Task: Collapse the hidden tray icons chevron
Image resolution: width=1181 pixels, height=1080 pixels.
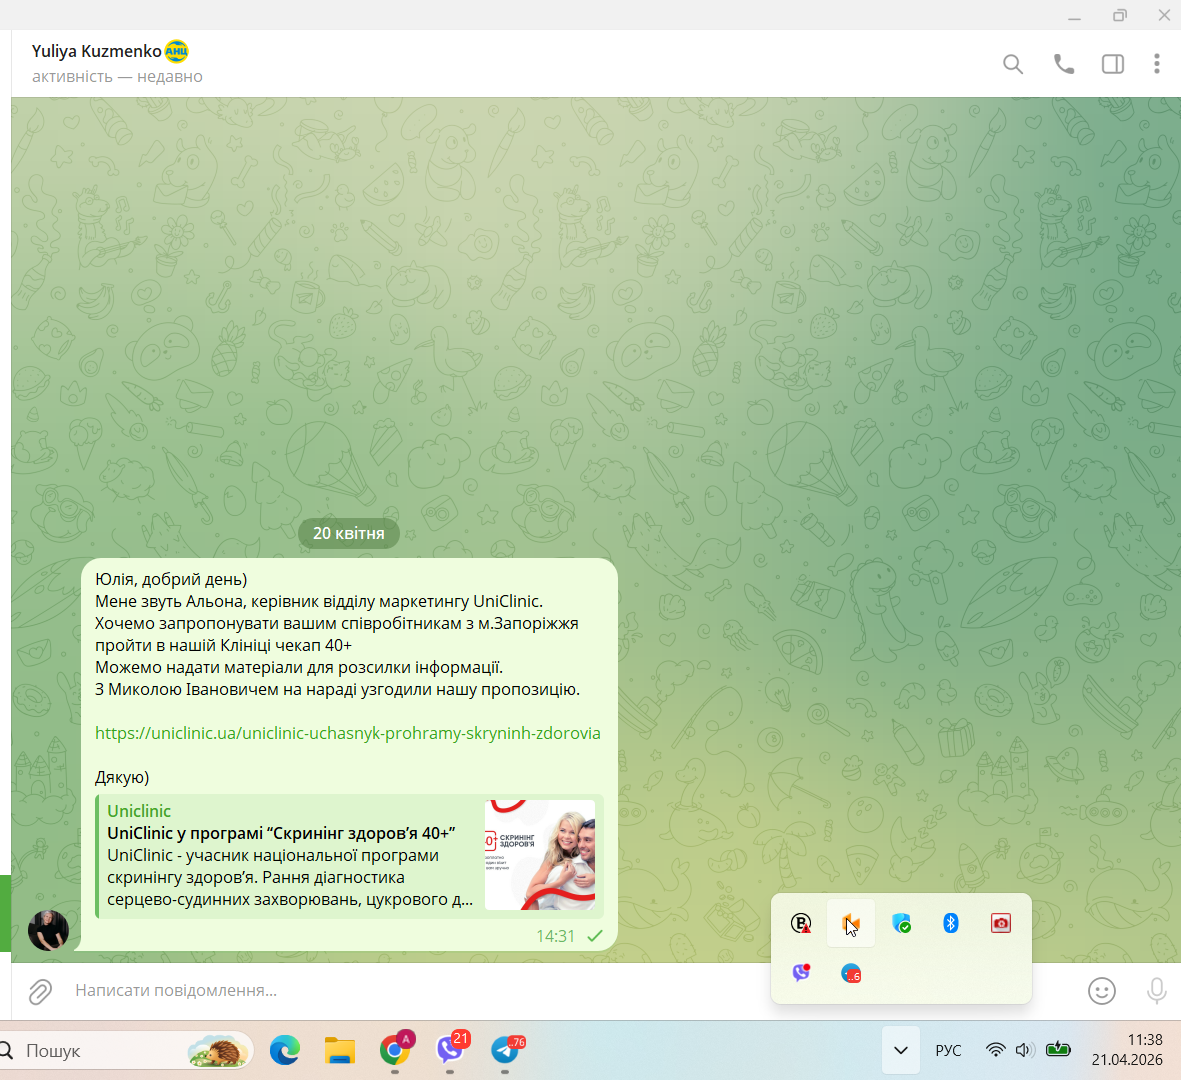Action: point(900,1050)
